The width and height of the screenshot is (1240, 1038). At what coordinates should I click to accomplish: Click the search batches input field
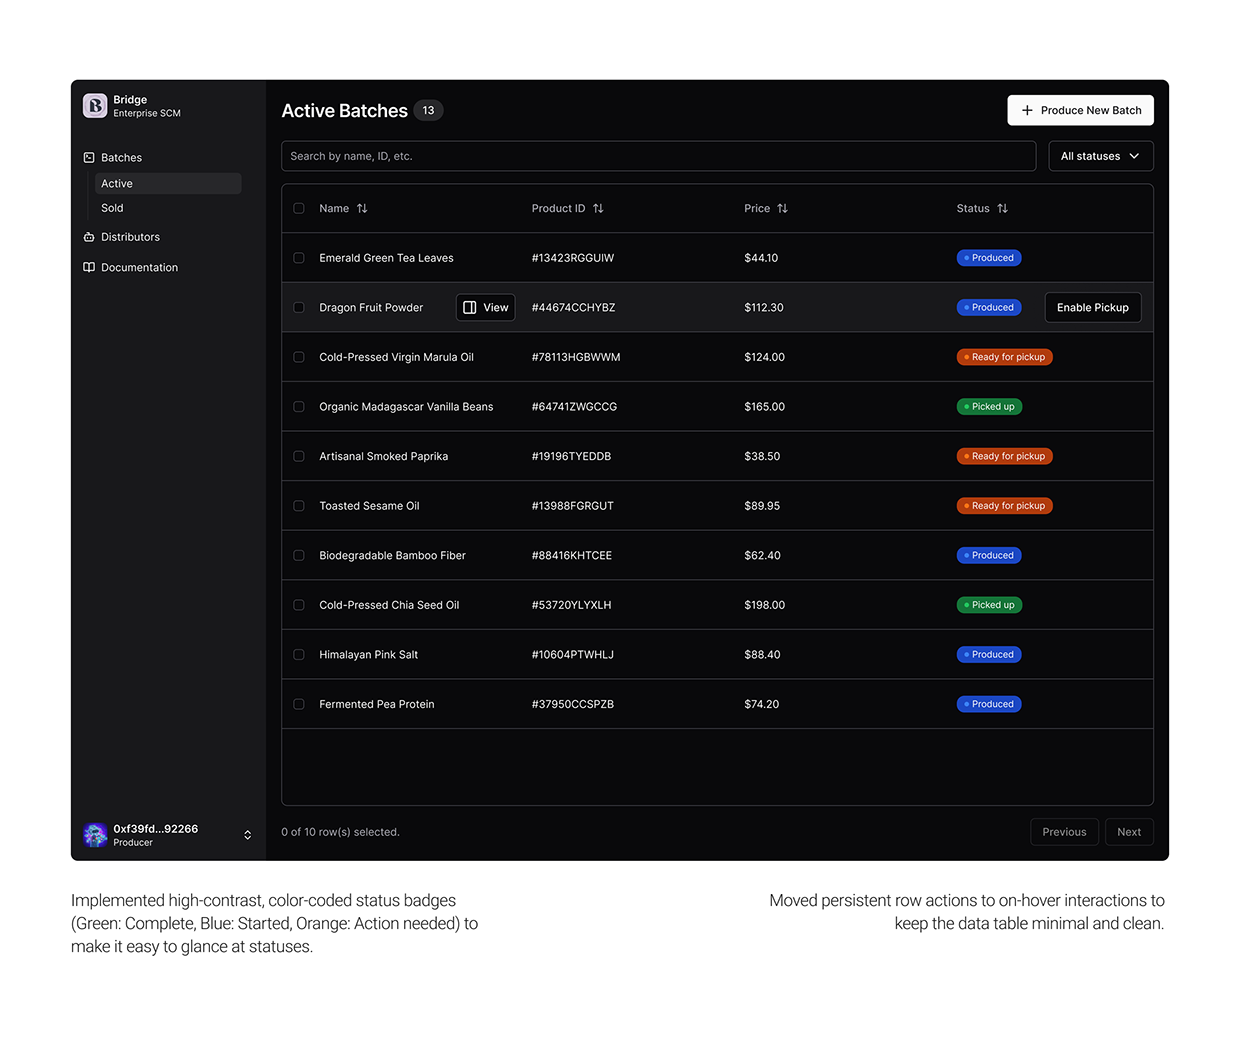click(658, 156)
